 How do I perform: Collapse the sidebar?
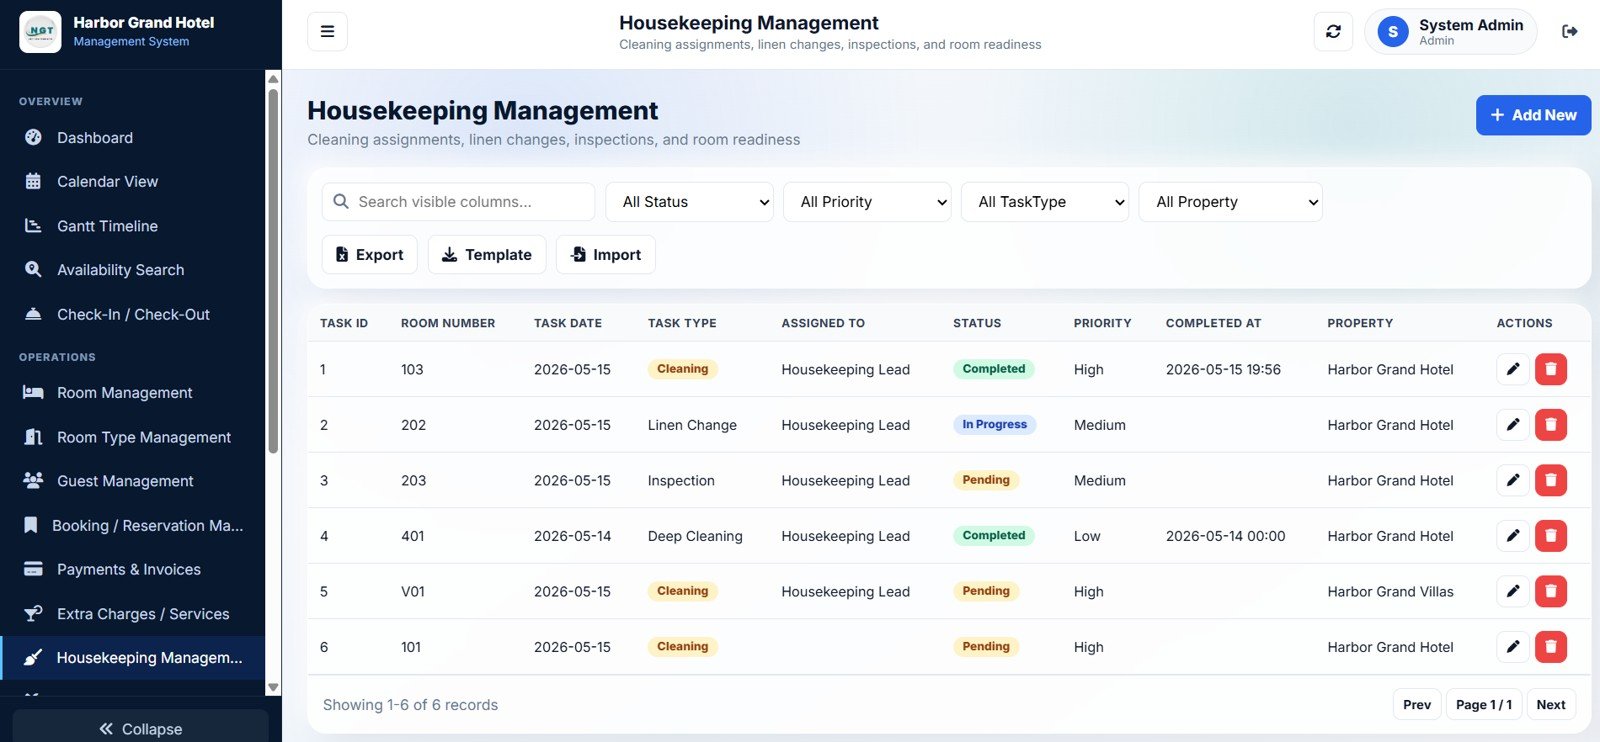tap(140, 728)
